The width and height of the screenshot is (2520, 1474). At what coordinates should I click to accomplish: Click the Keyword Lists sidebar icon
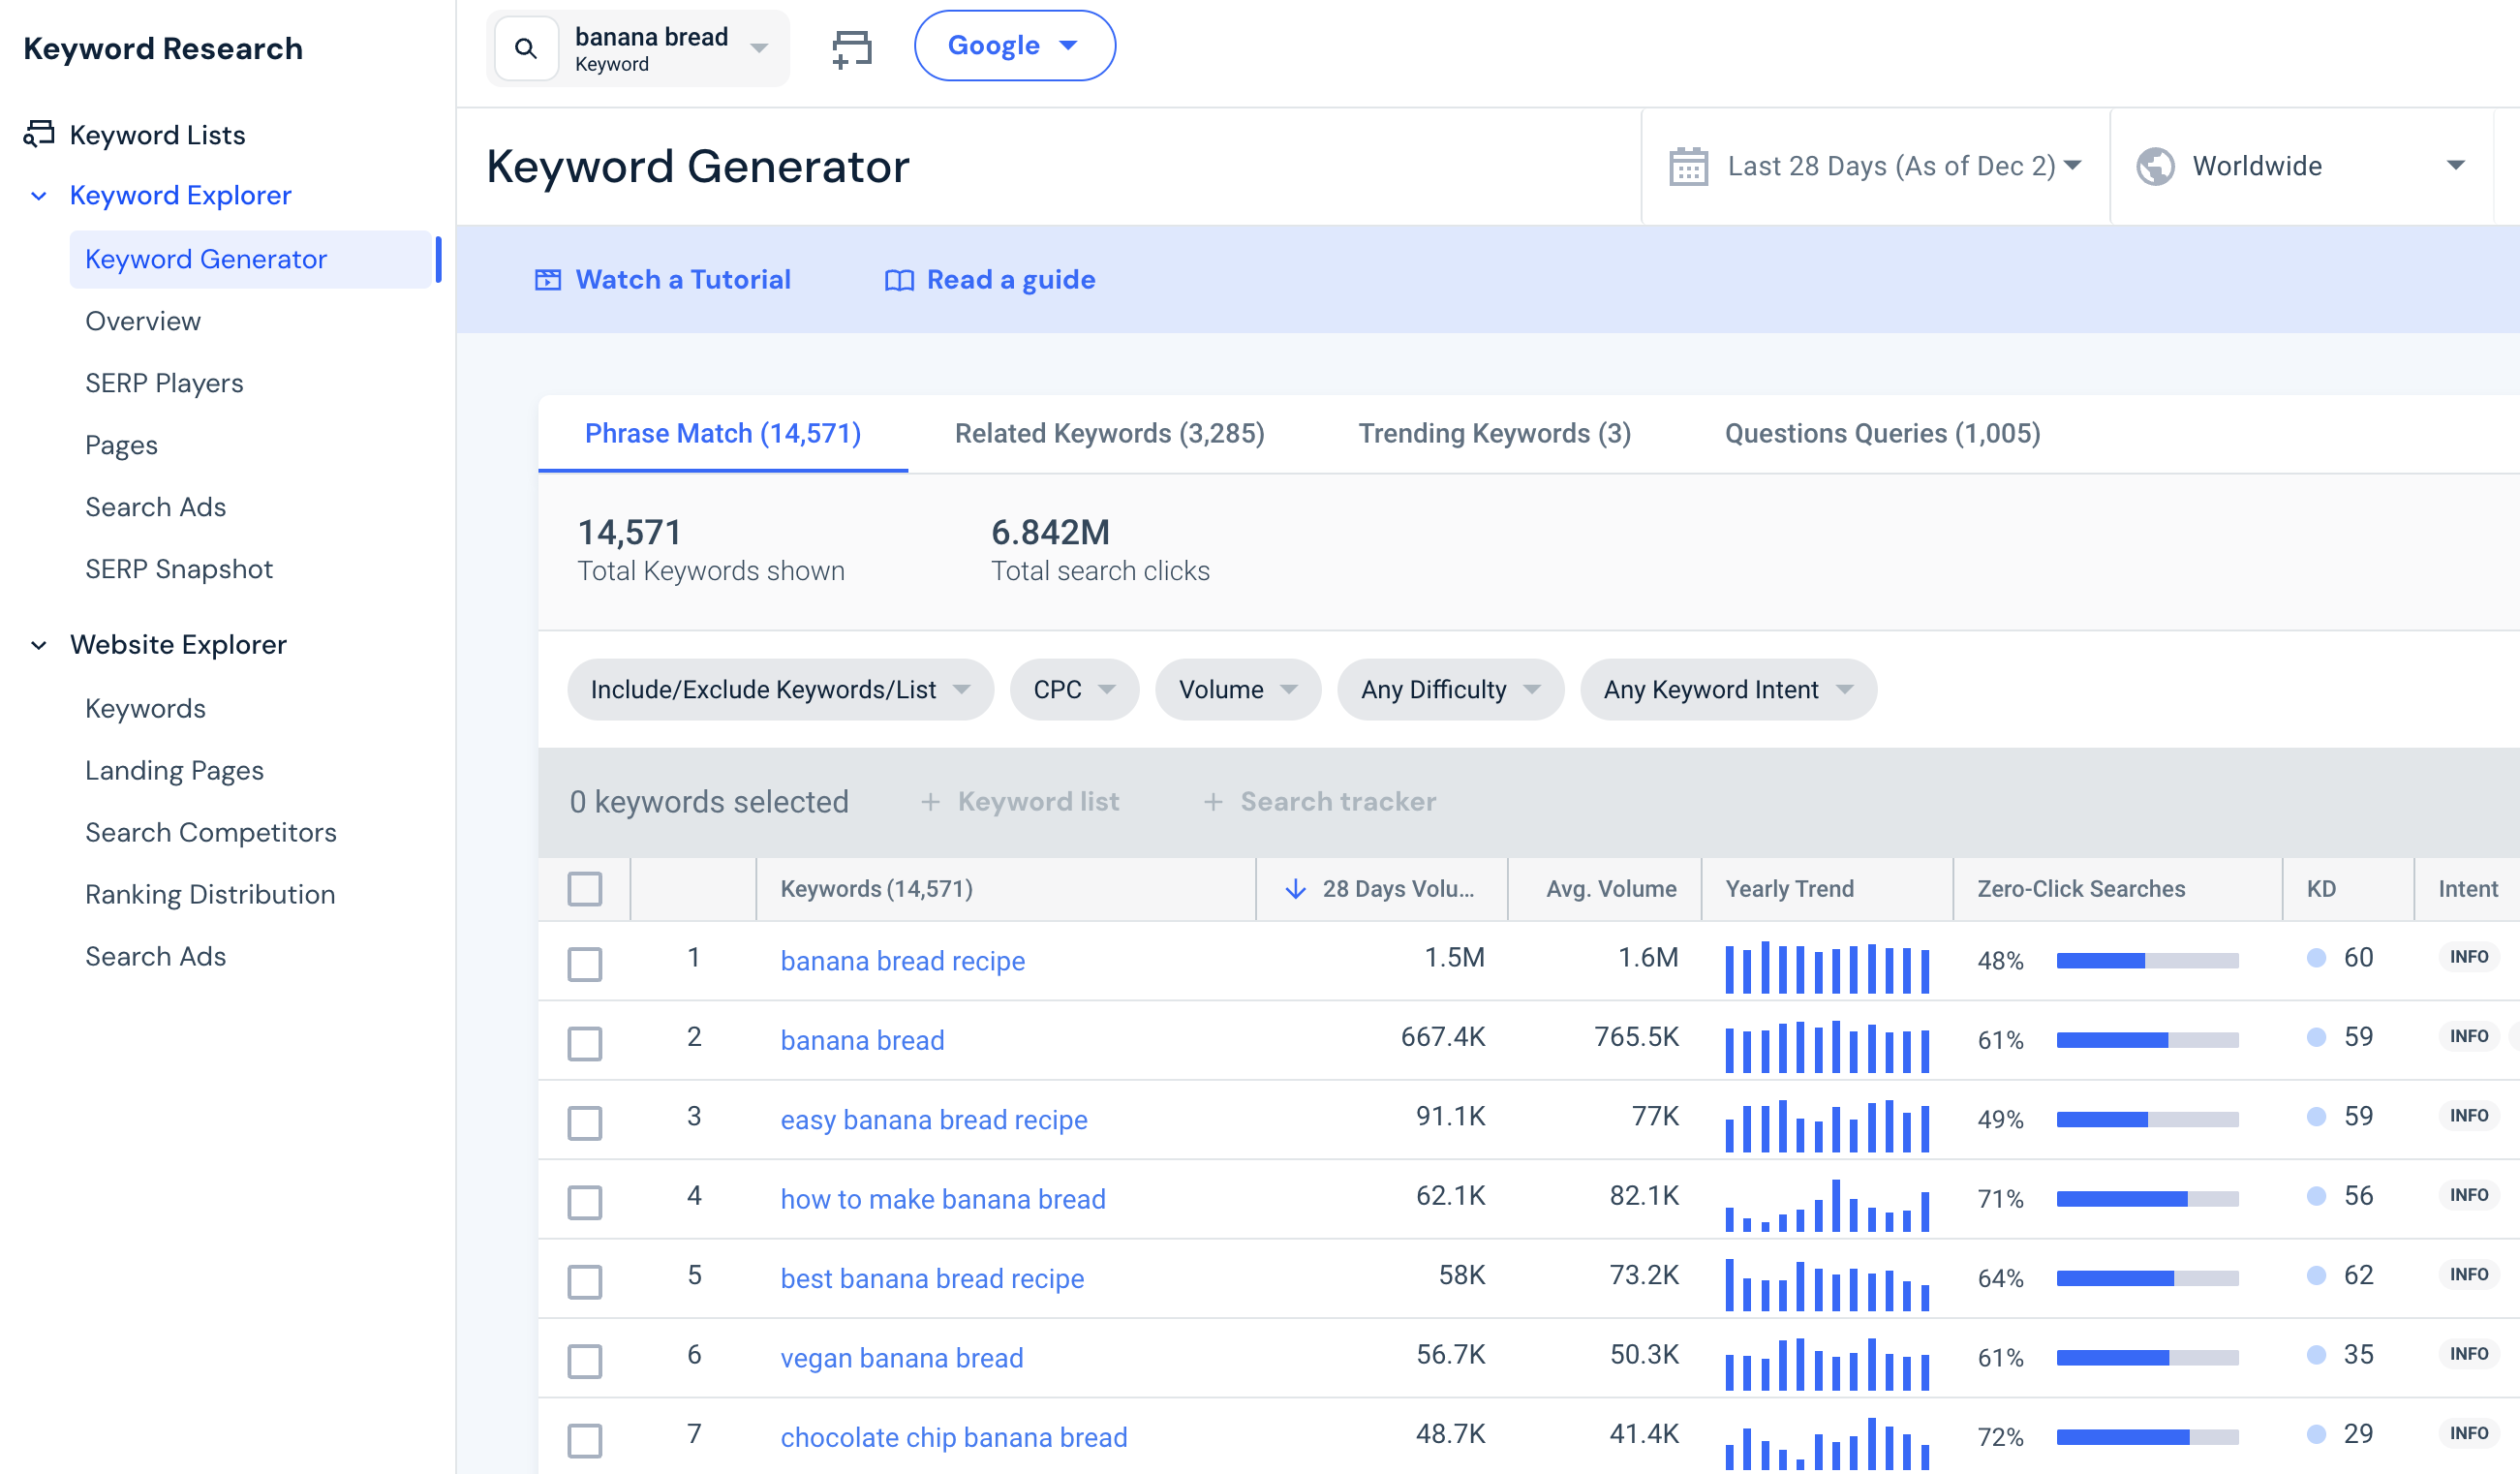click(39, 133)
